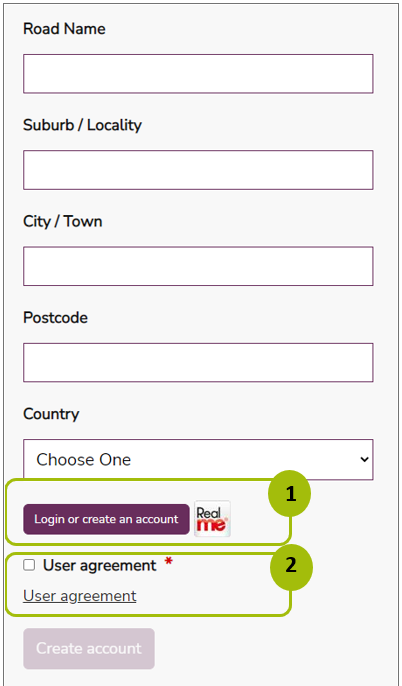Click the RealMe logo icon

212,518
